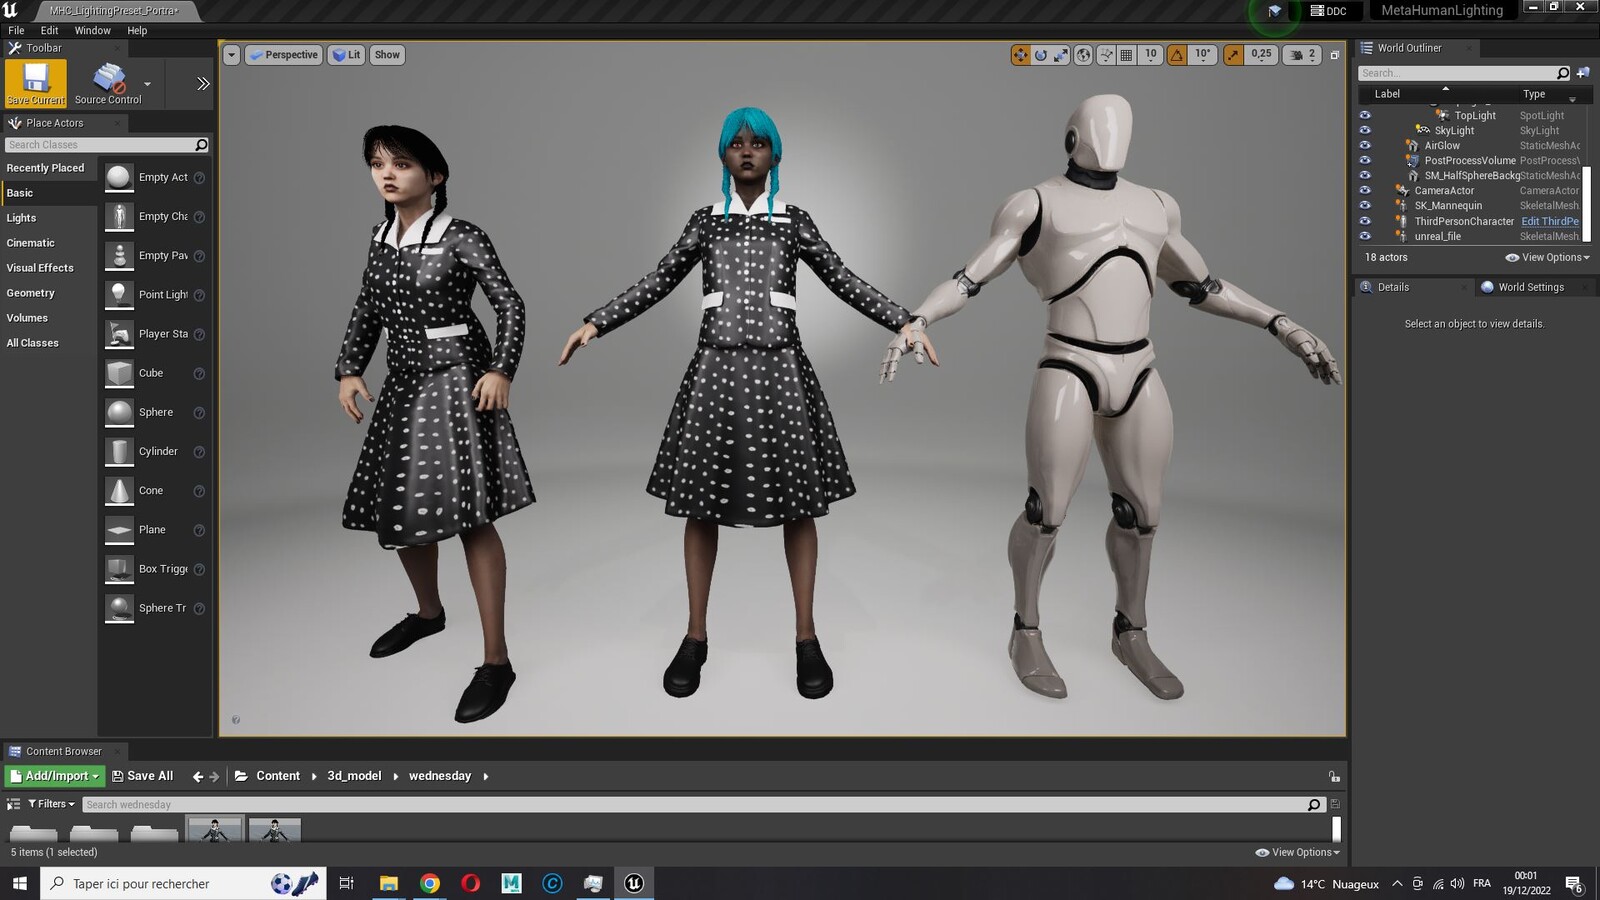Image resolution: width=1600 pixels, height=900 pixels.
Task: Toggle visibility of CameraActor
Action: [x=1365, y=190]
